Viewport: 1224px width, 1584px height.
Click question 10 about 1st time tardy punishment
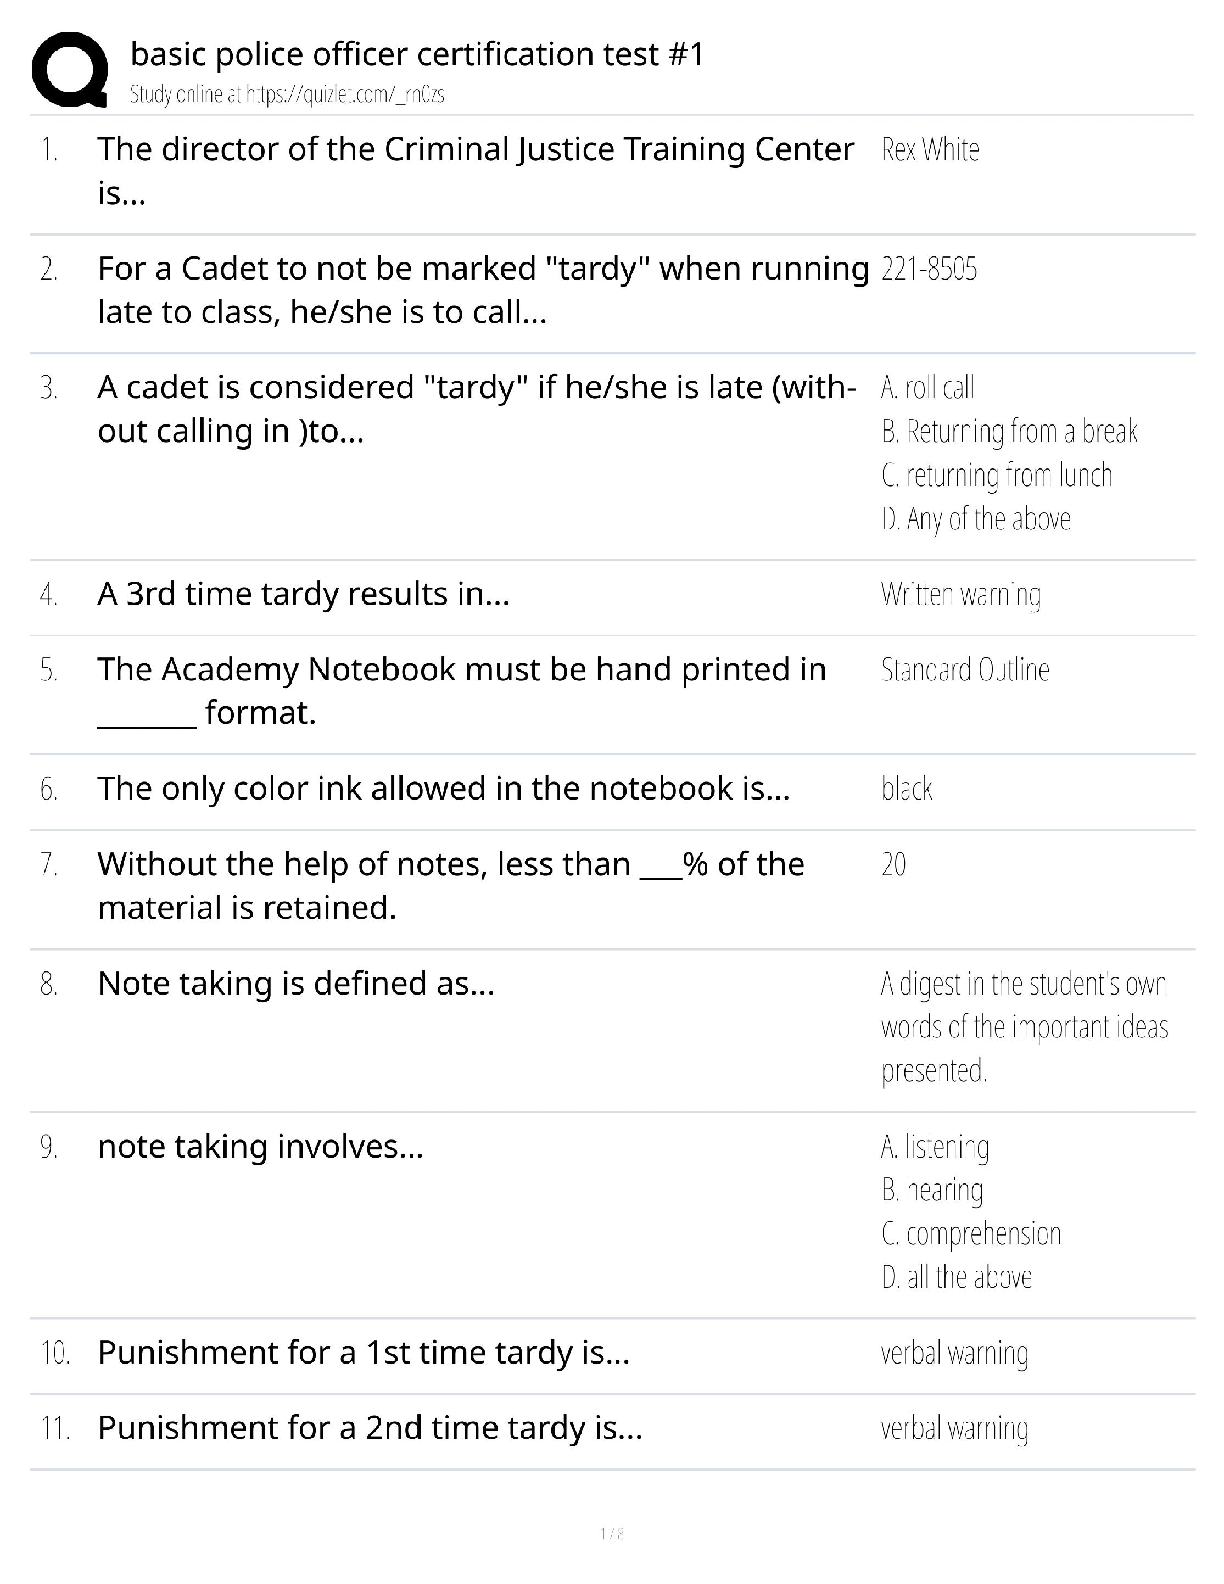coord(363,1353)
